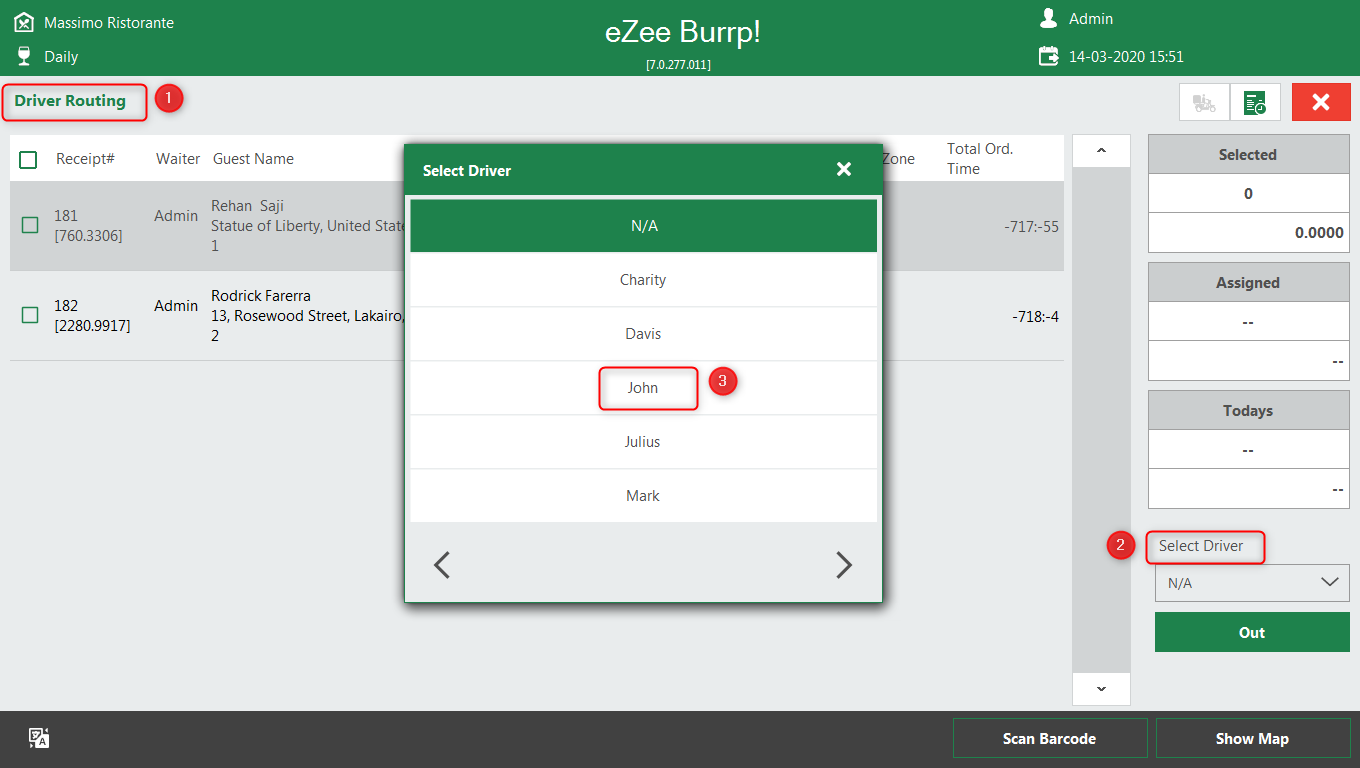Viewport: 1360px width, 768px height.
Task: Click the calendar icon beside the date
Action: tap(1048, 56)
